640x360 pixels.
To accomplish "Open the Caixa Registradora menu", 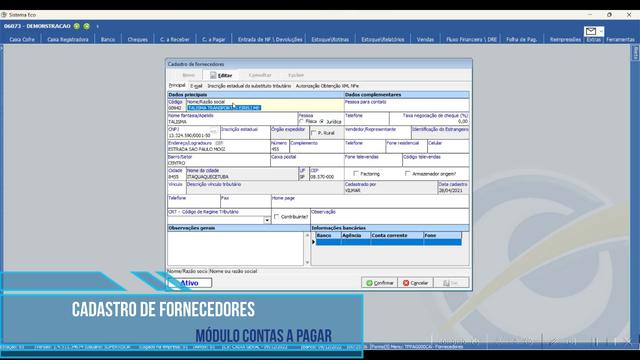I will click(68, 40).
